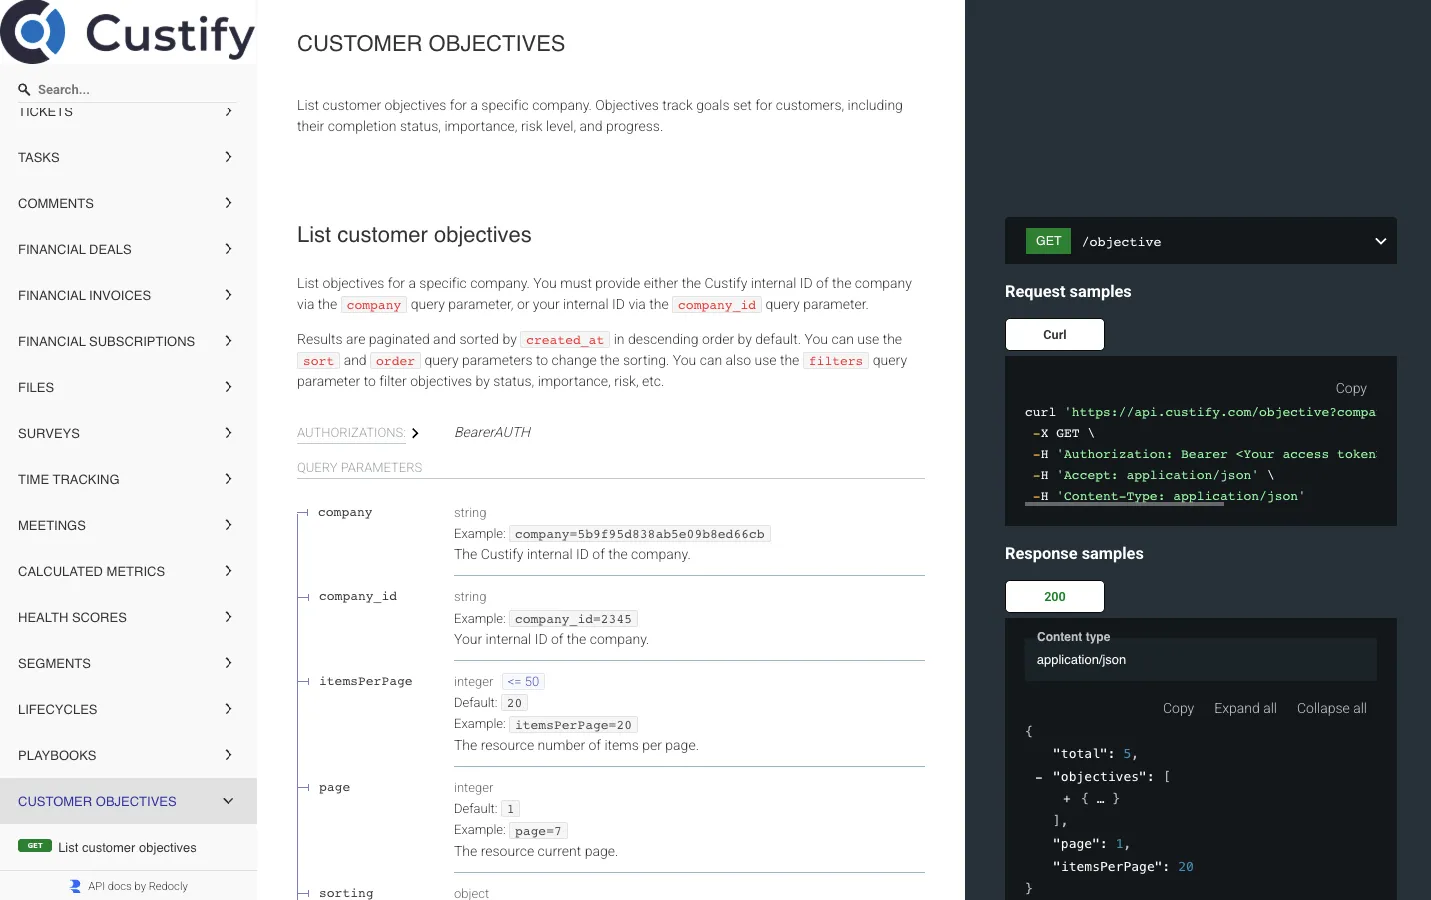Select List customer objectives sidebar item
The image size is (1431, 900).
(128, 847)
